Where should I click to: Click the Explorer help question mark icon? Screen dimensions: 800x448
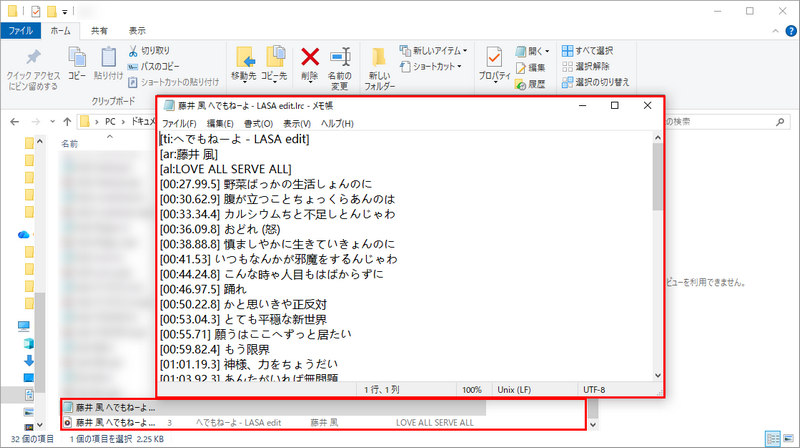pyautogui.click(x=790, y=31)
